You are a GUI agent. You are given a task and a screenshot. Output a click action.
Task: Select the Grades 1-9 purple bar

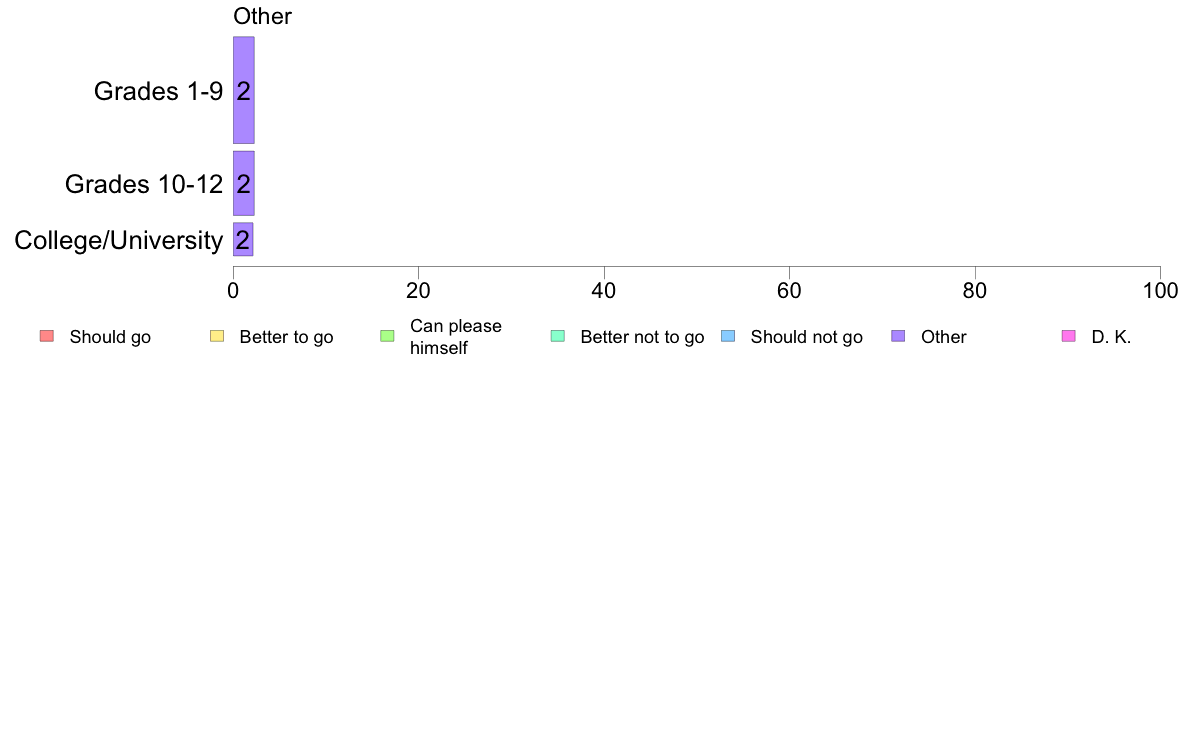click(x=243, y=90)
